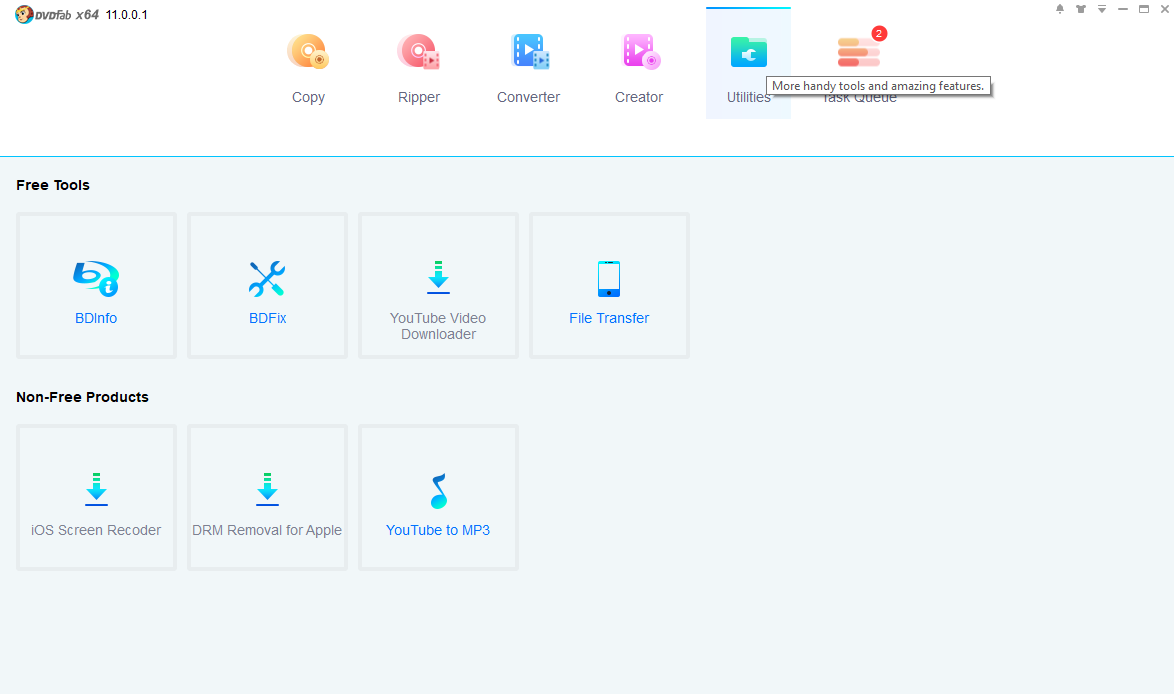Screen dimensions: 1174x694
Task: Open iOS Screen Recoder tile
Action: point(97,497)
